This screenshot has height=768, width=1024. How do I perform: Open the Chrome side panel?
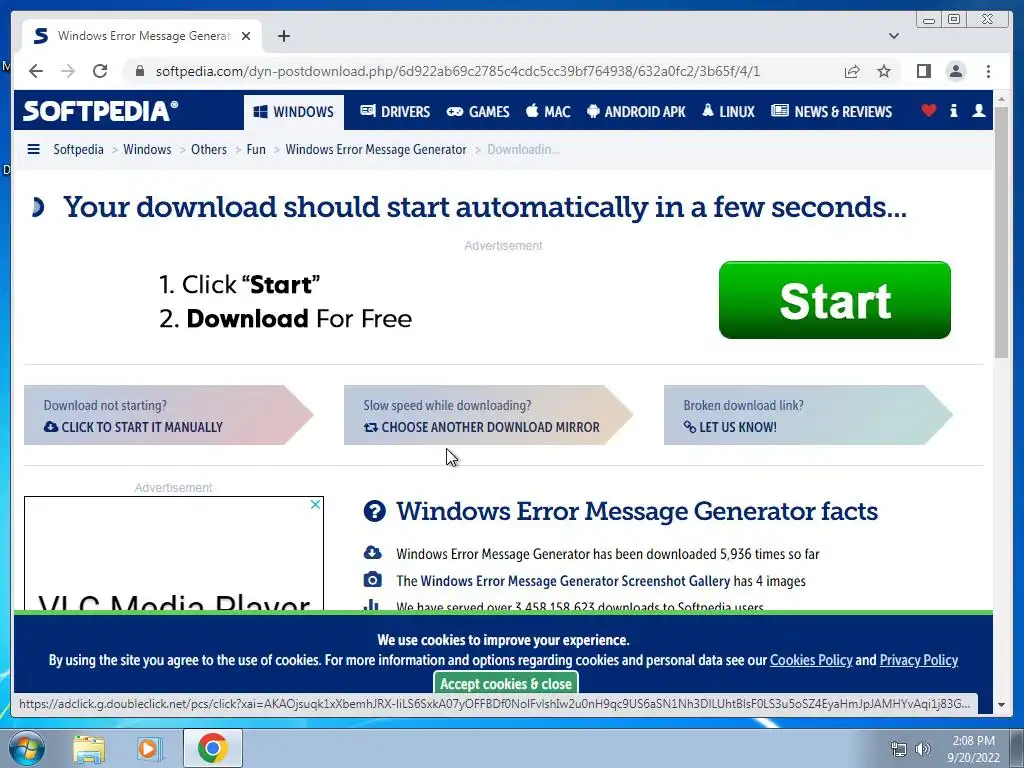click(x=923, y=71)
